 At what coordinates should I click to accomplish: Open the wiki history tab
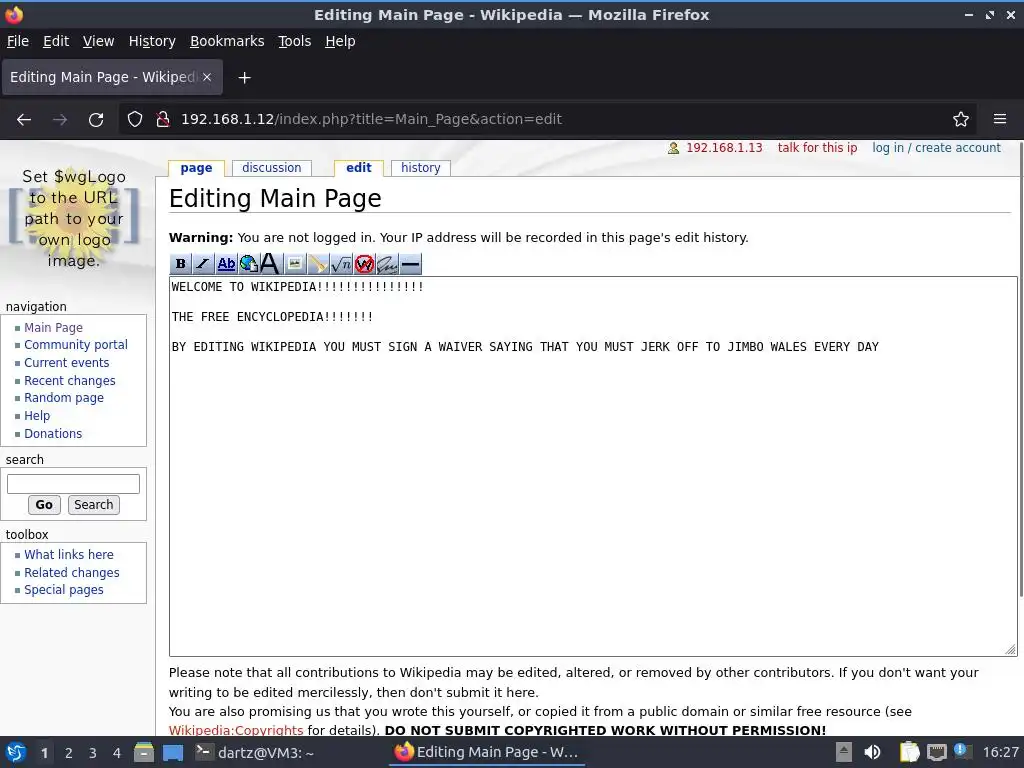421,168
